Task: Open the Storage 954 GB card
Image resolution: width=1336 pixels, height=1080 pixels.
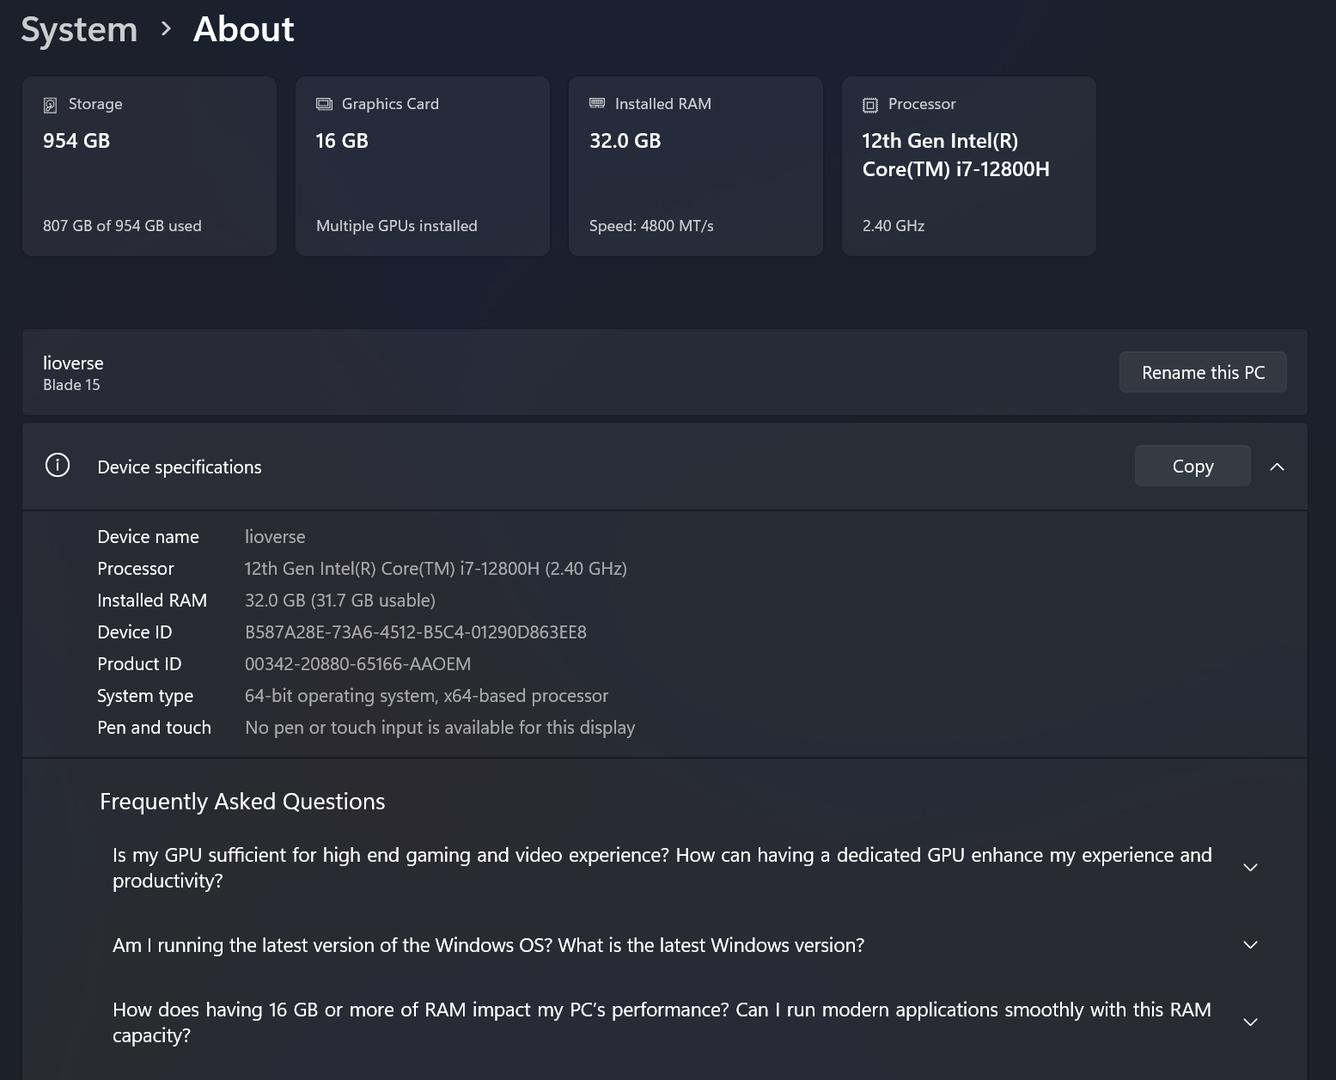Action: (149, 166)
